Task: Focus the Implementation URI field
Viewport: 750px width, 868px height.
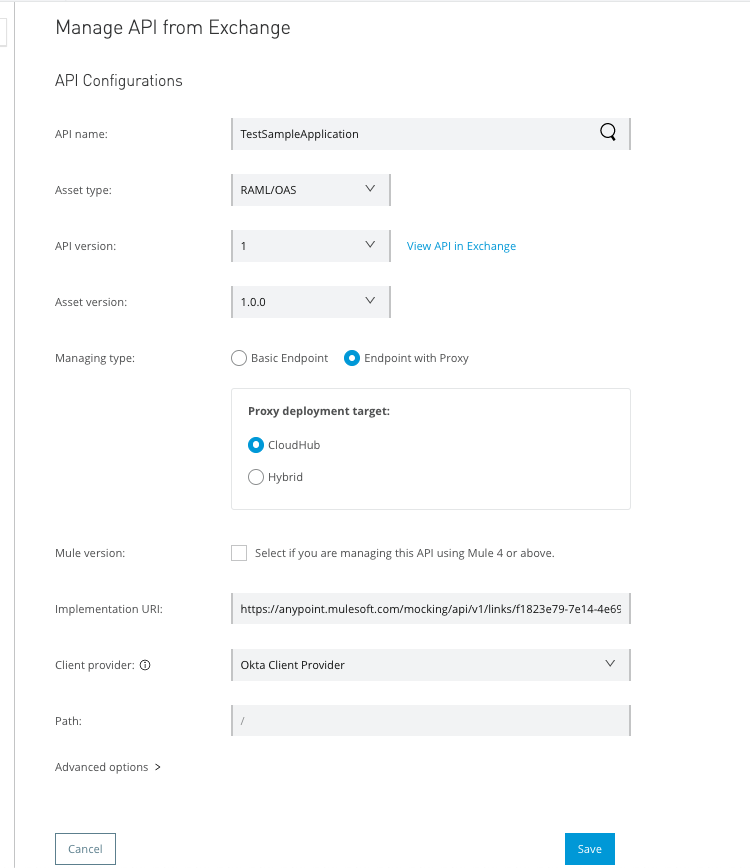Action: click(430, 608)
